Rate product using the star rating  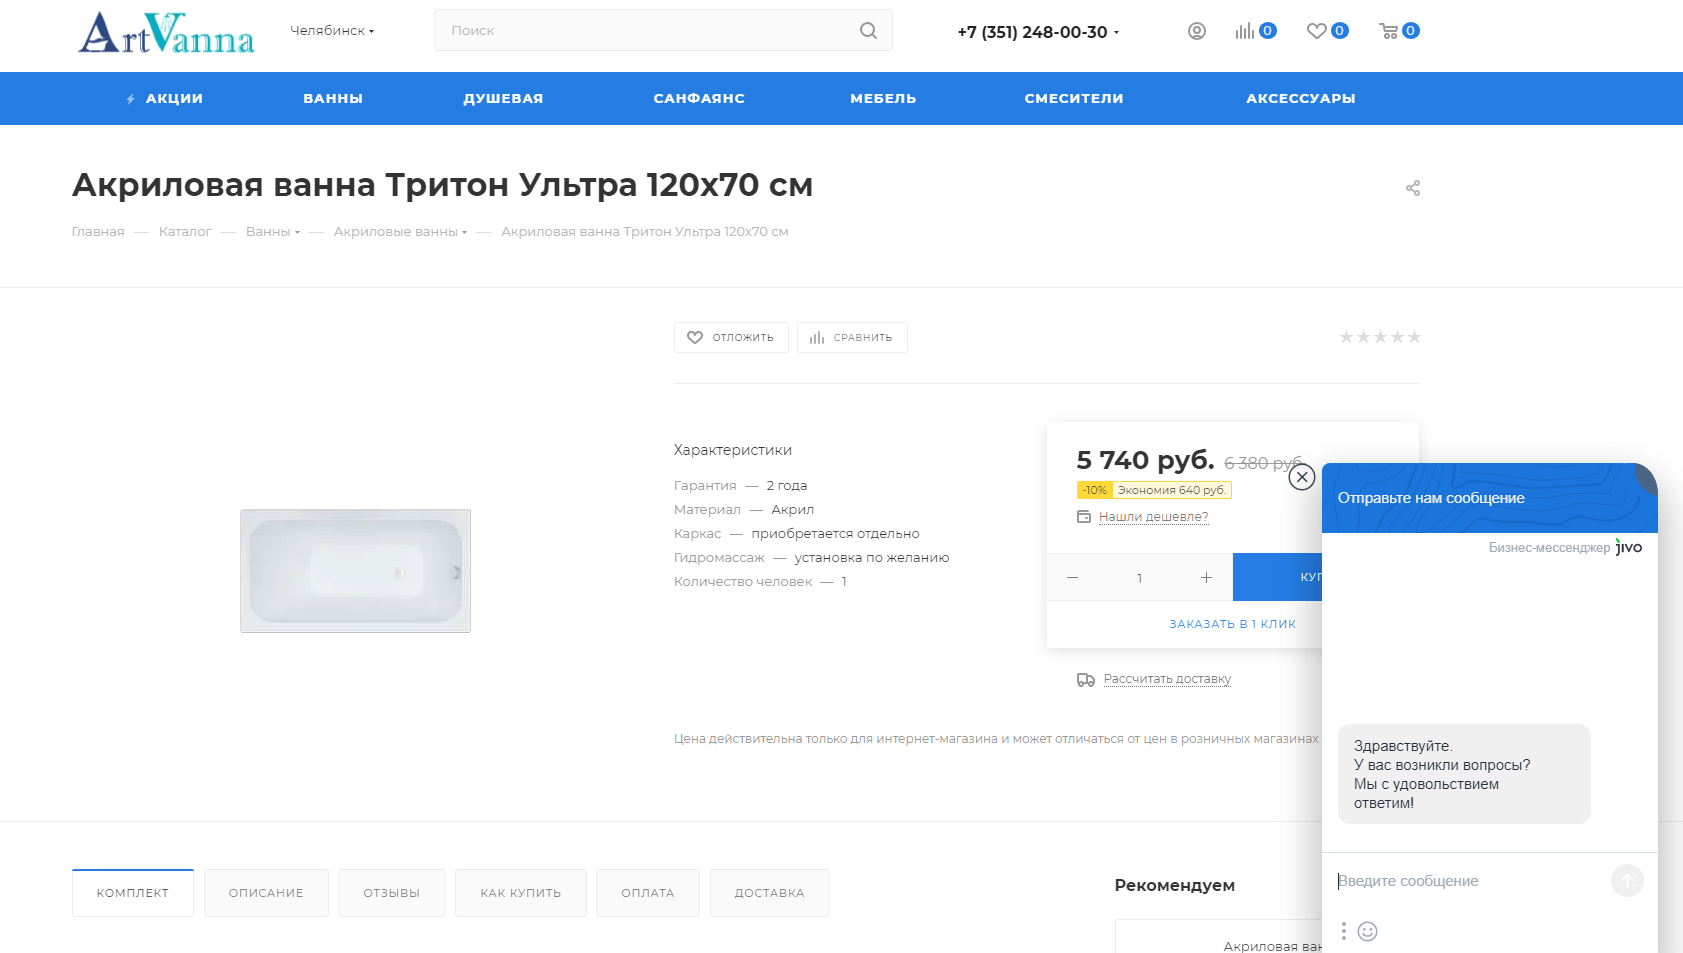1380,337
